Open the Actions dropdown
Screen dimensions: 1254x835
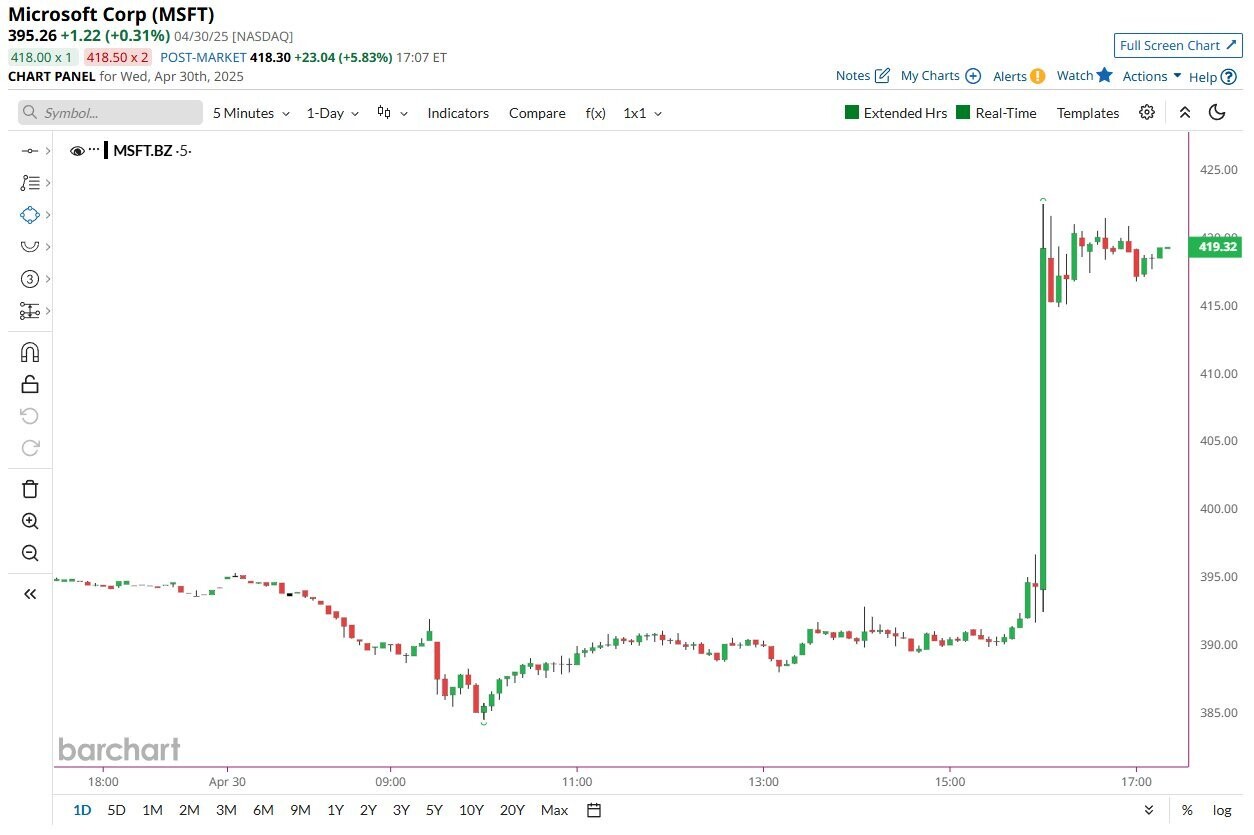click(1152, 76)
